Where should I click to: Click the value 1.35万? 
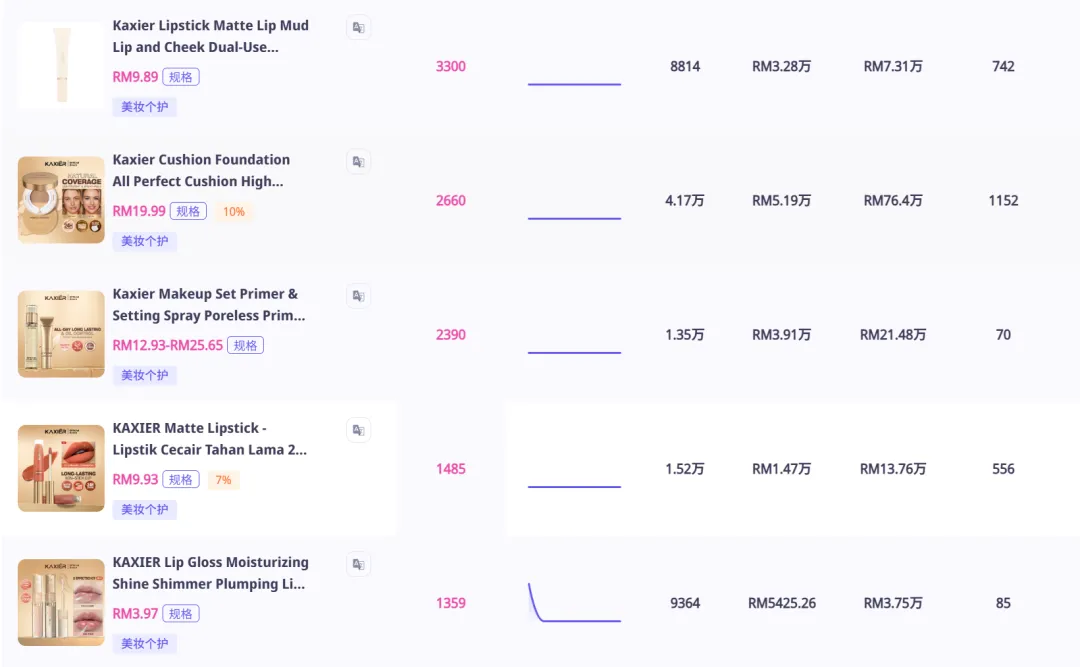685,335
